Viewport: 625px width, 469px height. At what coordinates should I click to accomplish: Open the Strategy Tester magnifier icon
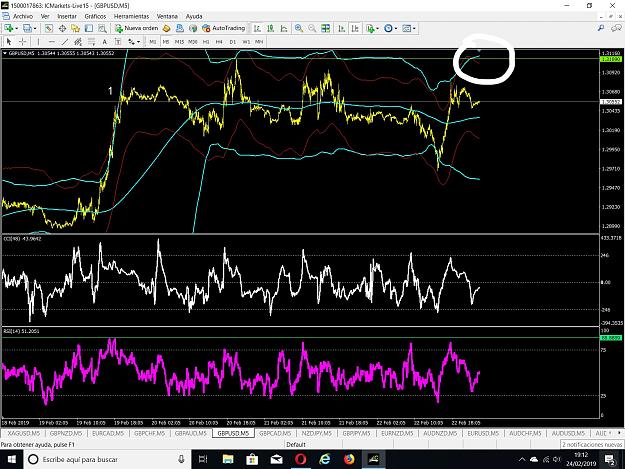(102, 28)
